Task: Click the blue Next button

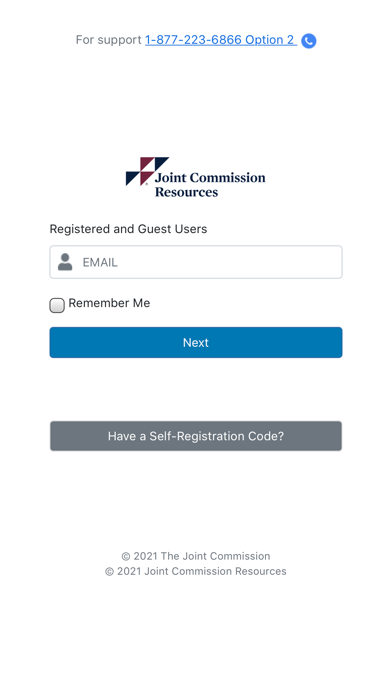Action: 196,342
